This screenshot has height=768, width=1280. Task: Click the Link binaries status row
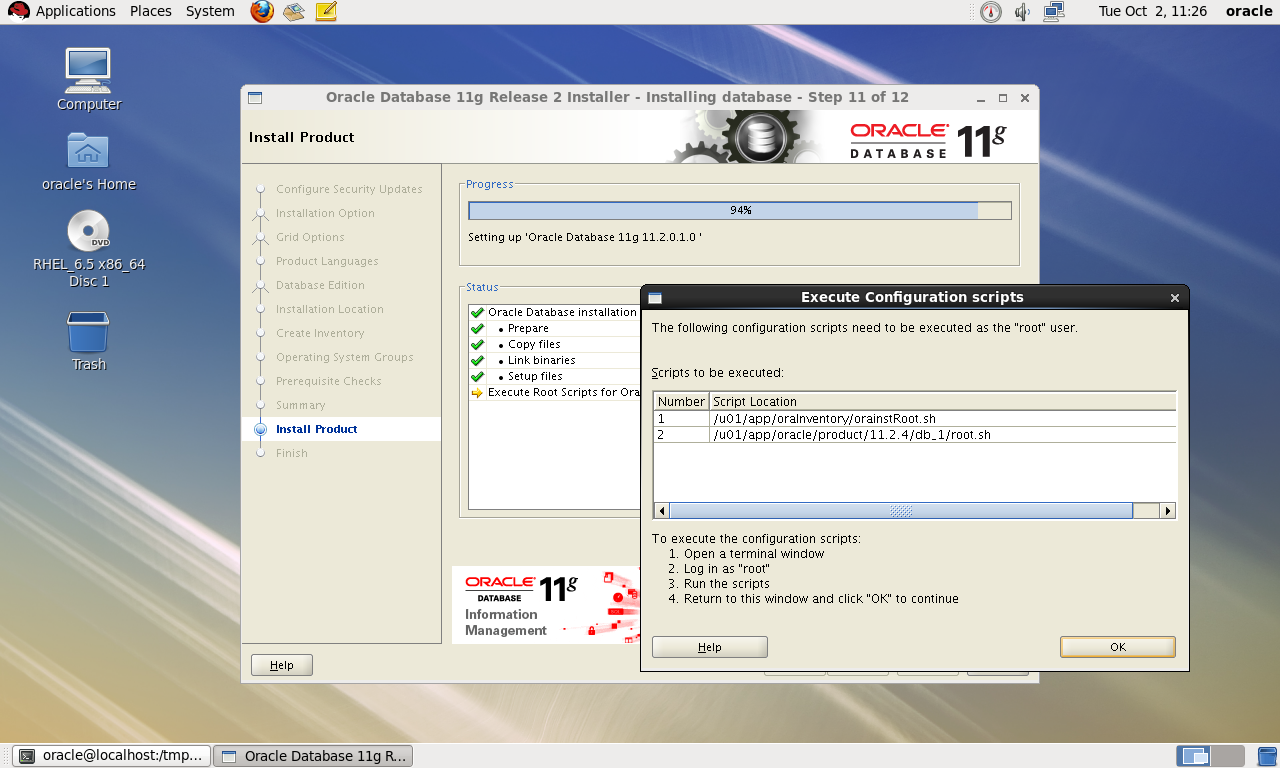[x=554, y=360]
